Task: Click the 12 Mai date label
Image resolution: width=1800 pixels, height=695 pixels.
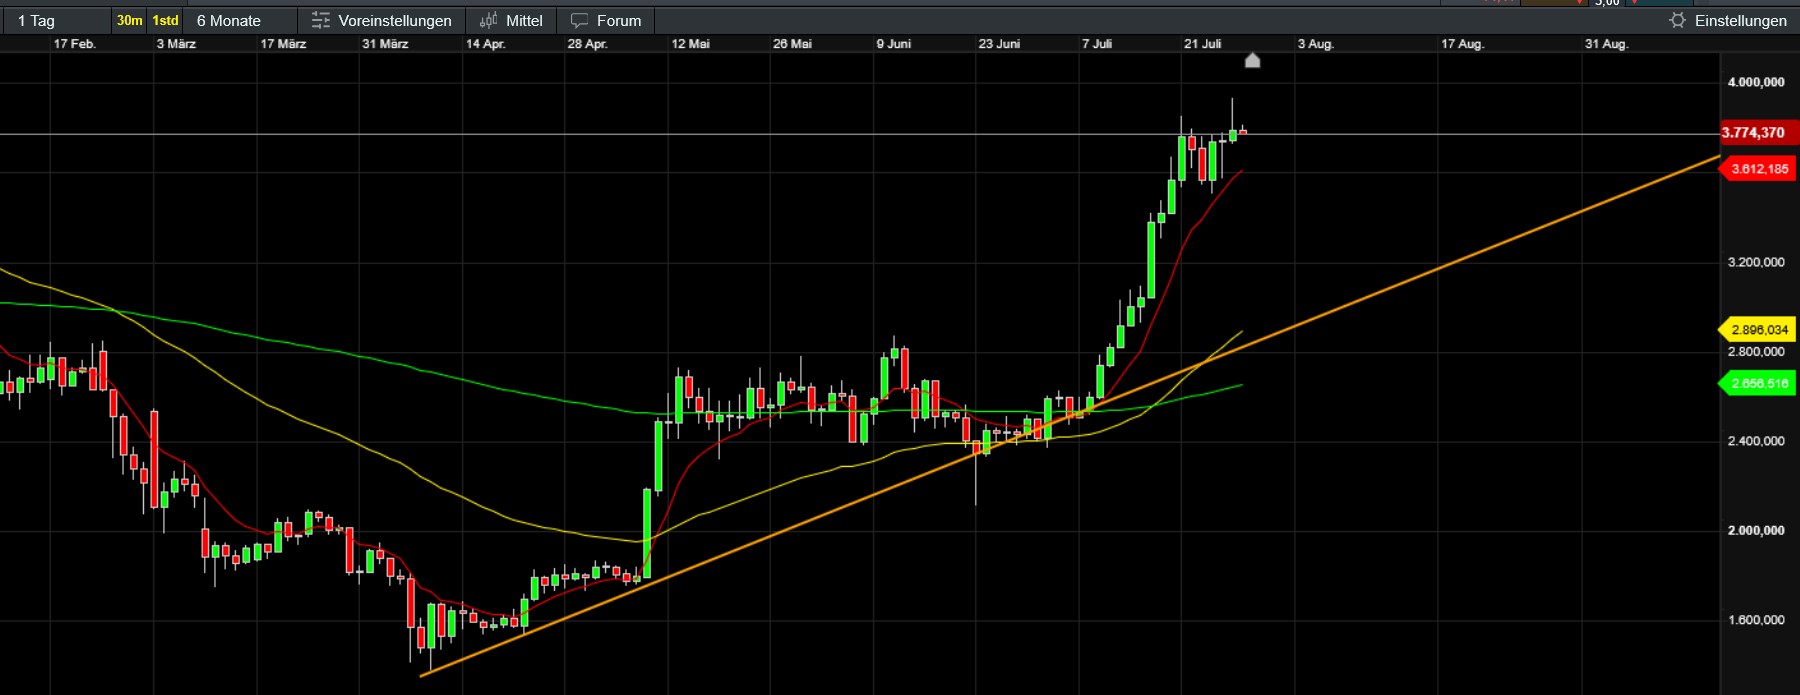Action: [691, 44]
